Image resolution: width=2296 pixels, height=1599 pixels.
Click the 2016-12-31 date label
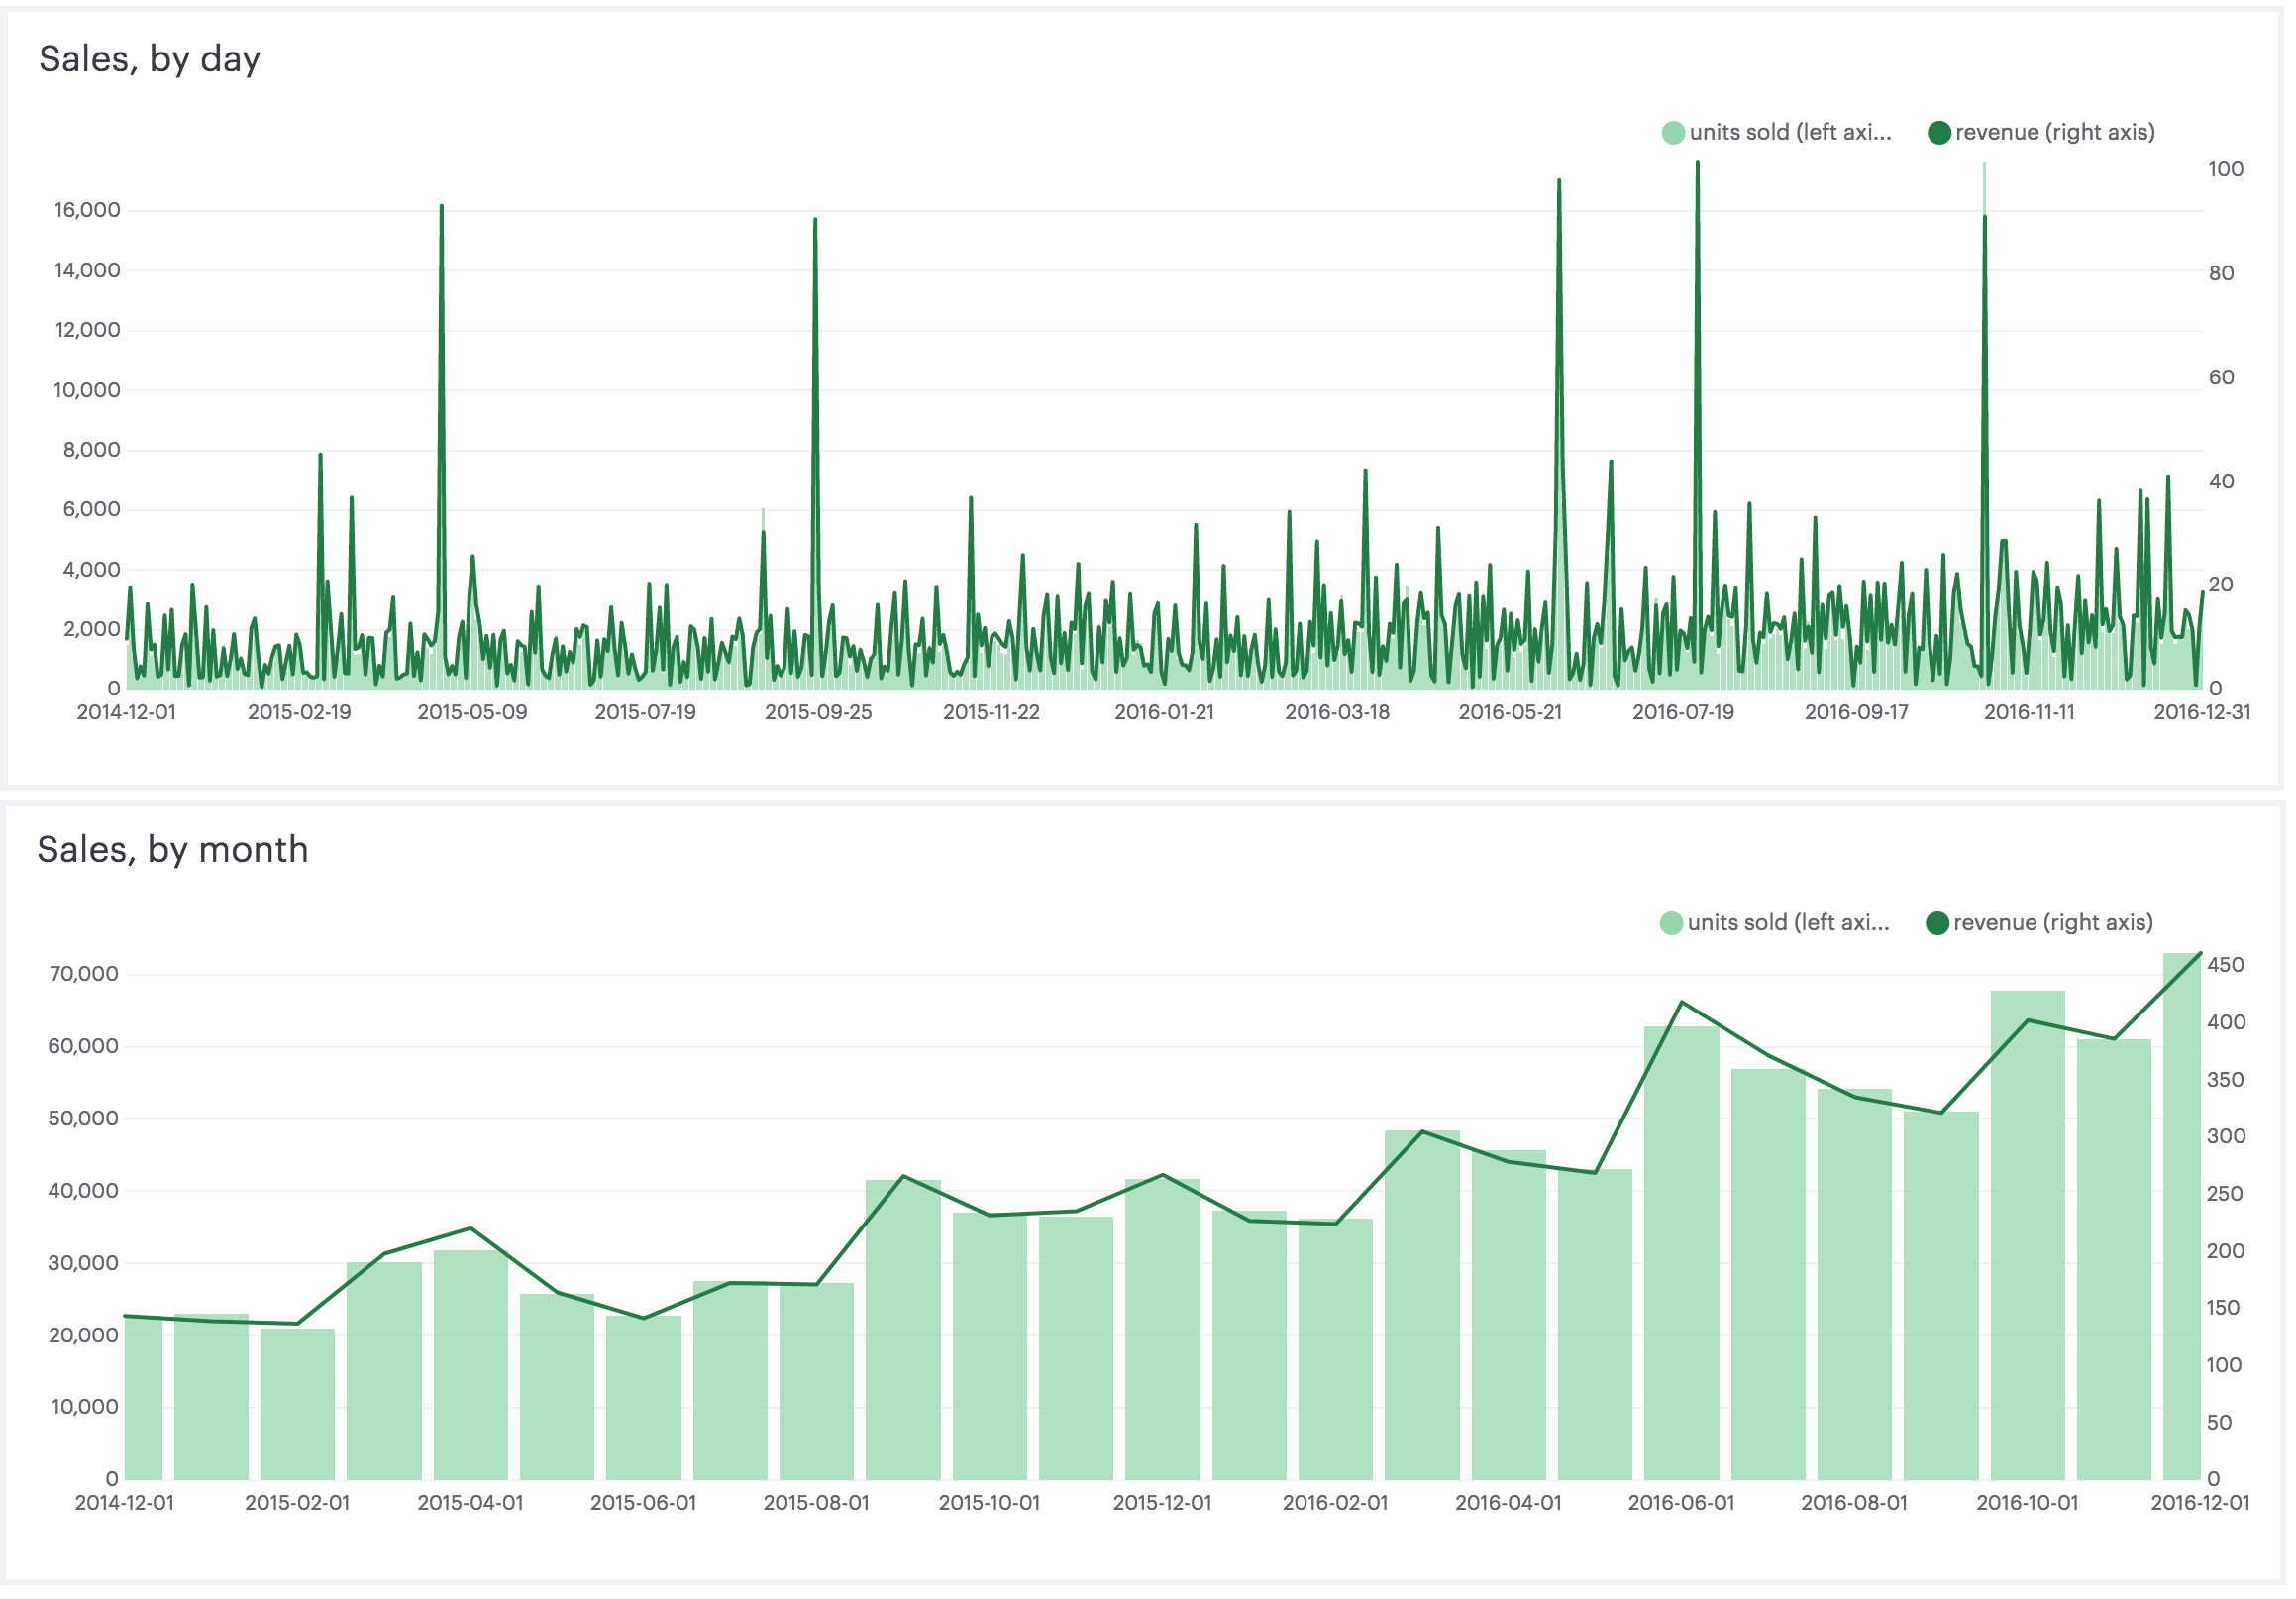click(2202, 712)
